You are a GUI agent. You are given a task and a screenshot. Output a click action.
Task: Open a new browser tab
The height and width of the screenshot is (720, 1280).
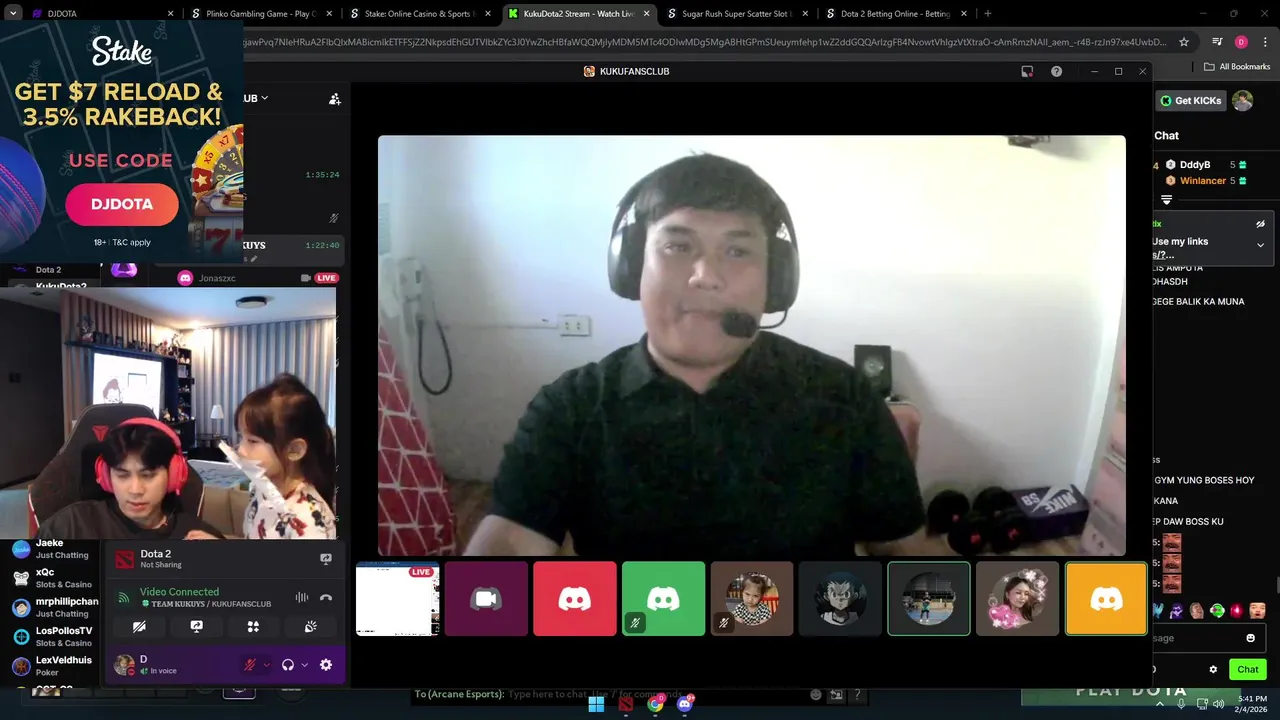(x=987, y=14)
